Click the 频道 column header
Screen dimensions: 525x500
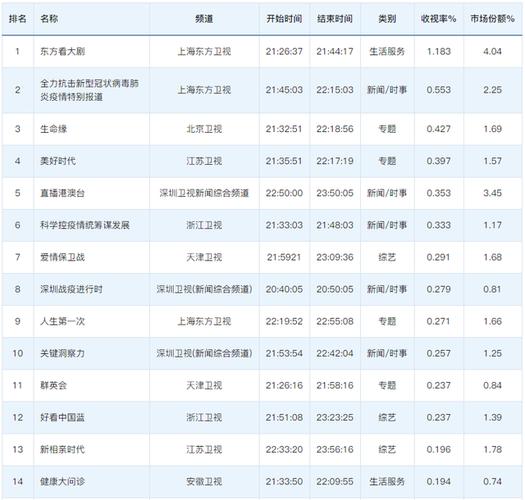[204, 19]
